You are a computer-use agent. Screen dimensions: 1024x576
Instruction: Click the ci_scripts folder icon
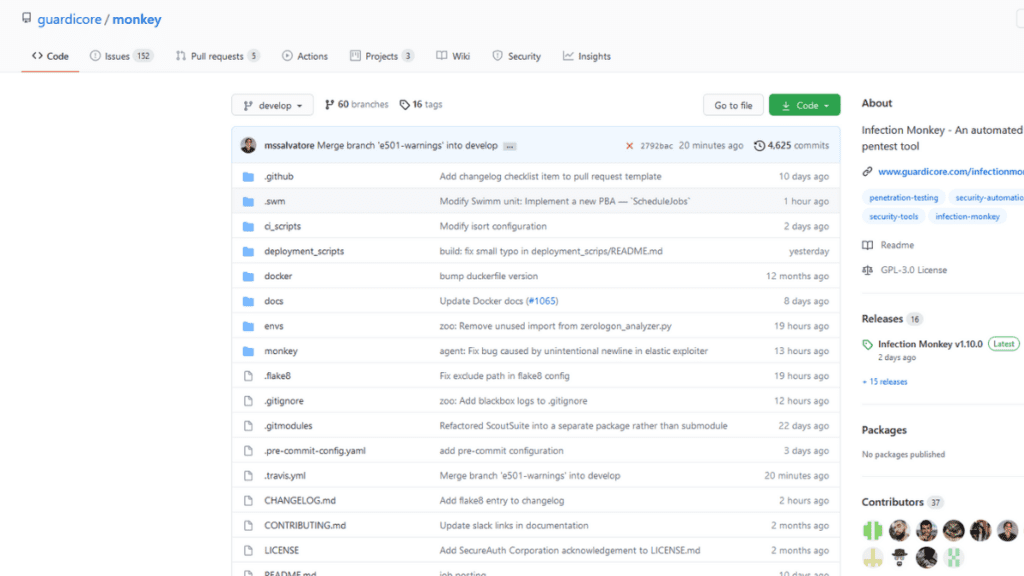point(248,227)
